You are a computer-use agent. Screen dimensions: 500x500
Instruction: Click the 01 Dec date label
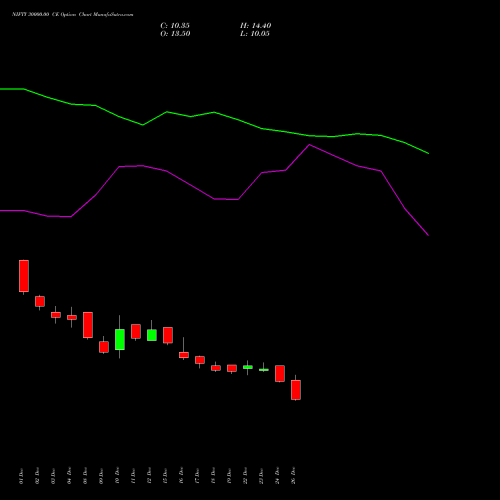coord(21,476)
